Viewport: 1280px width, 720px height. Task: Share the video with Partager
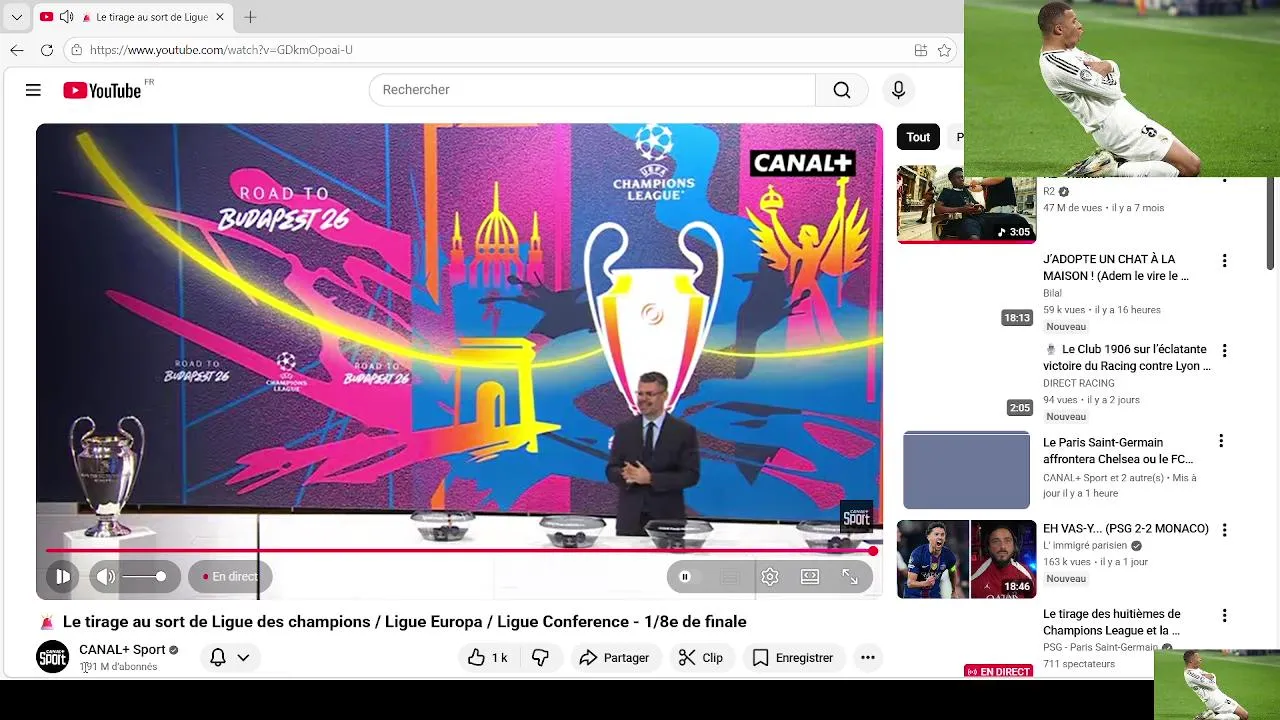tap(614, 657)
